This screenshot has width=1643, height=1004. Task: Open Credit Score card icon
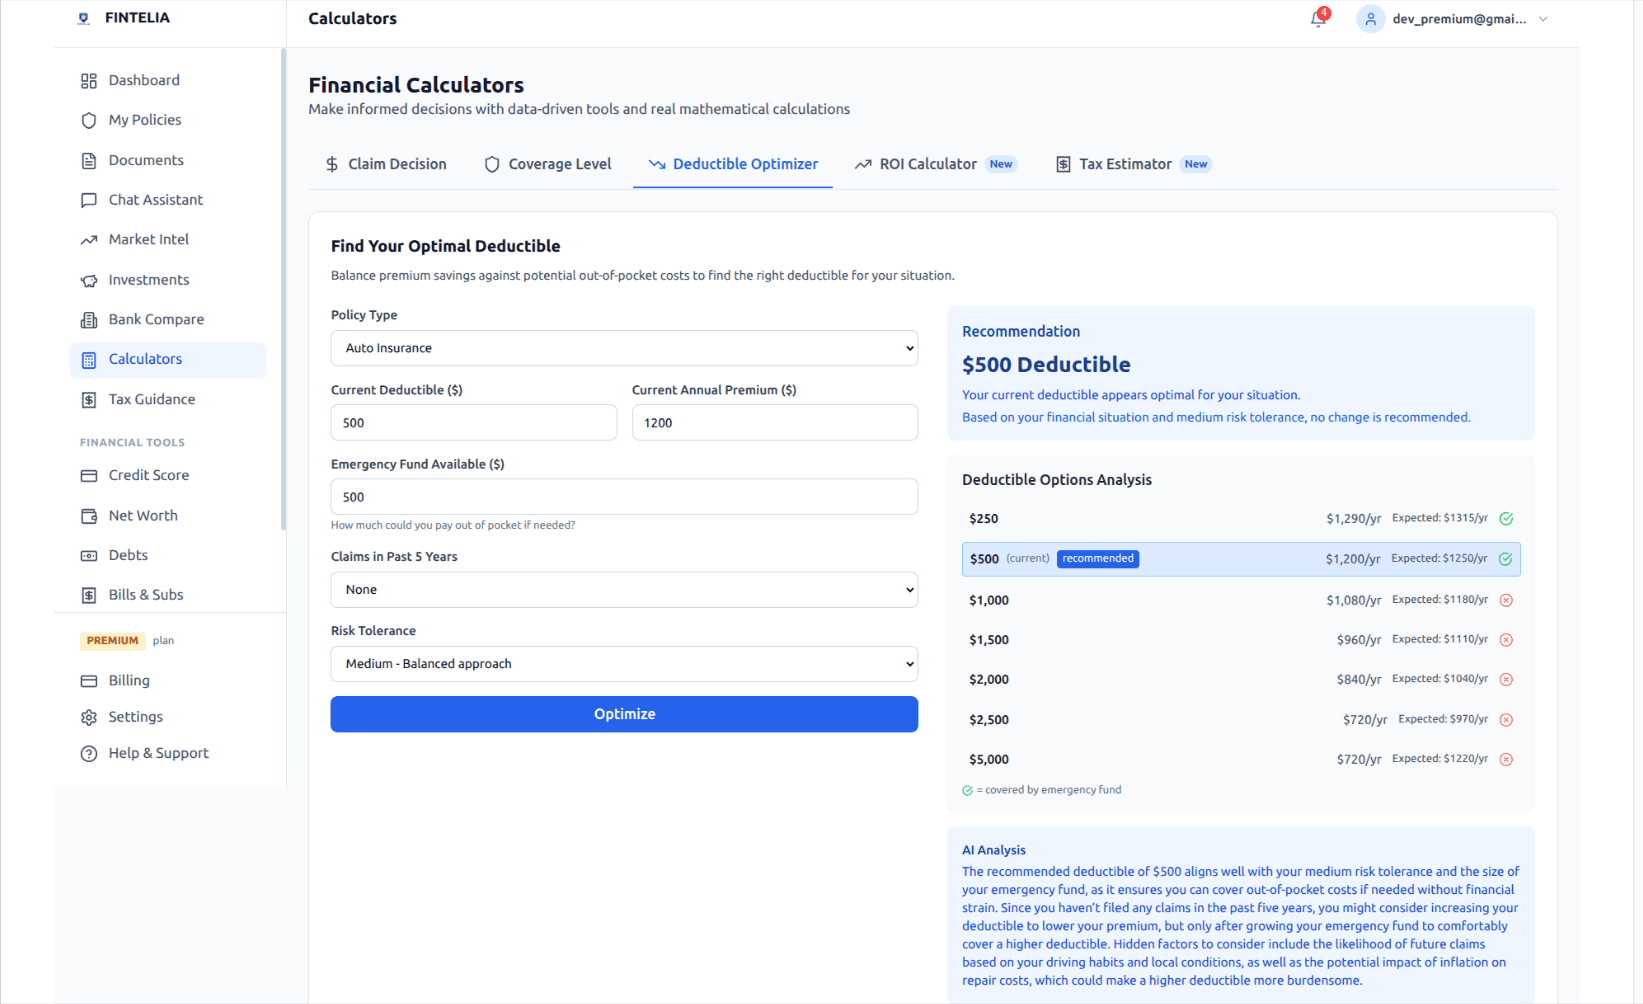(x=89, y=476)
